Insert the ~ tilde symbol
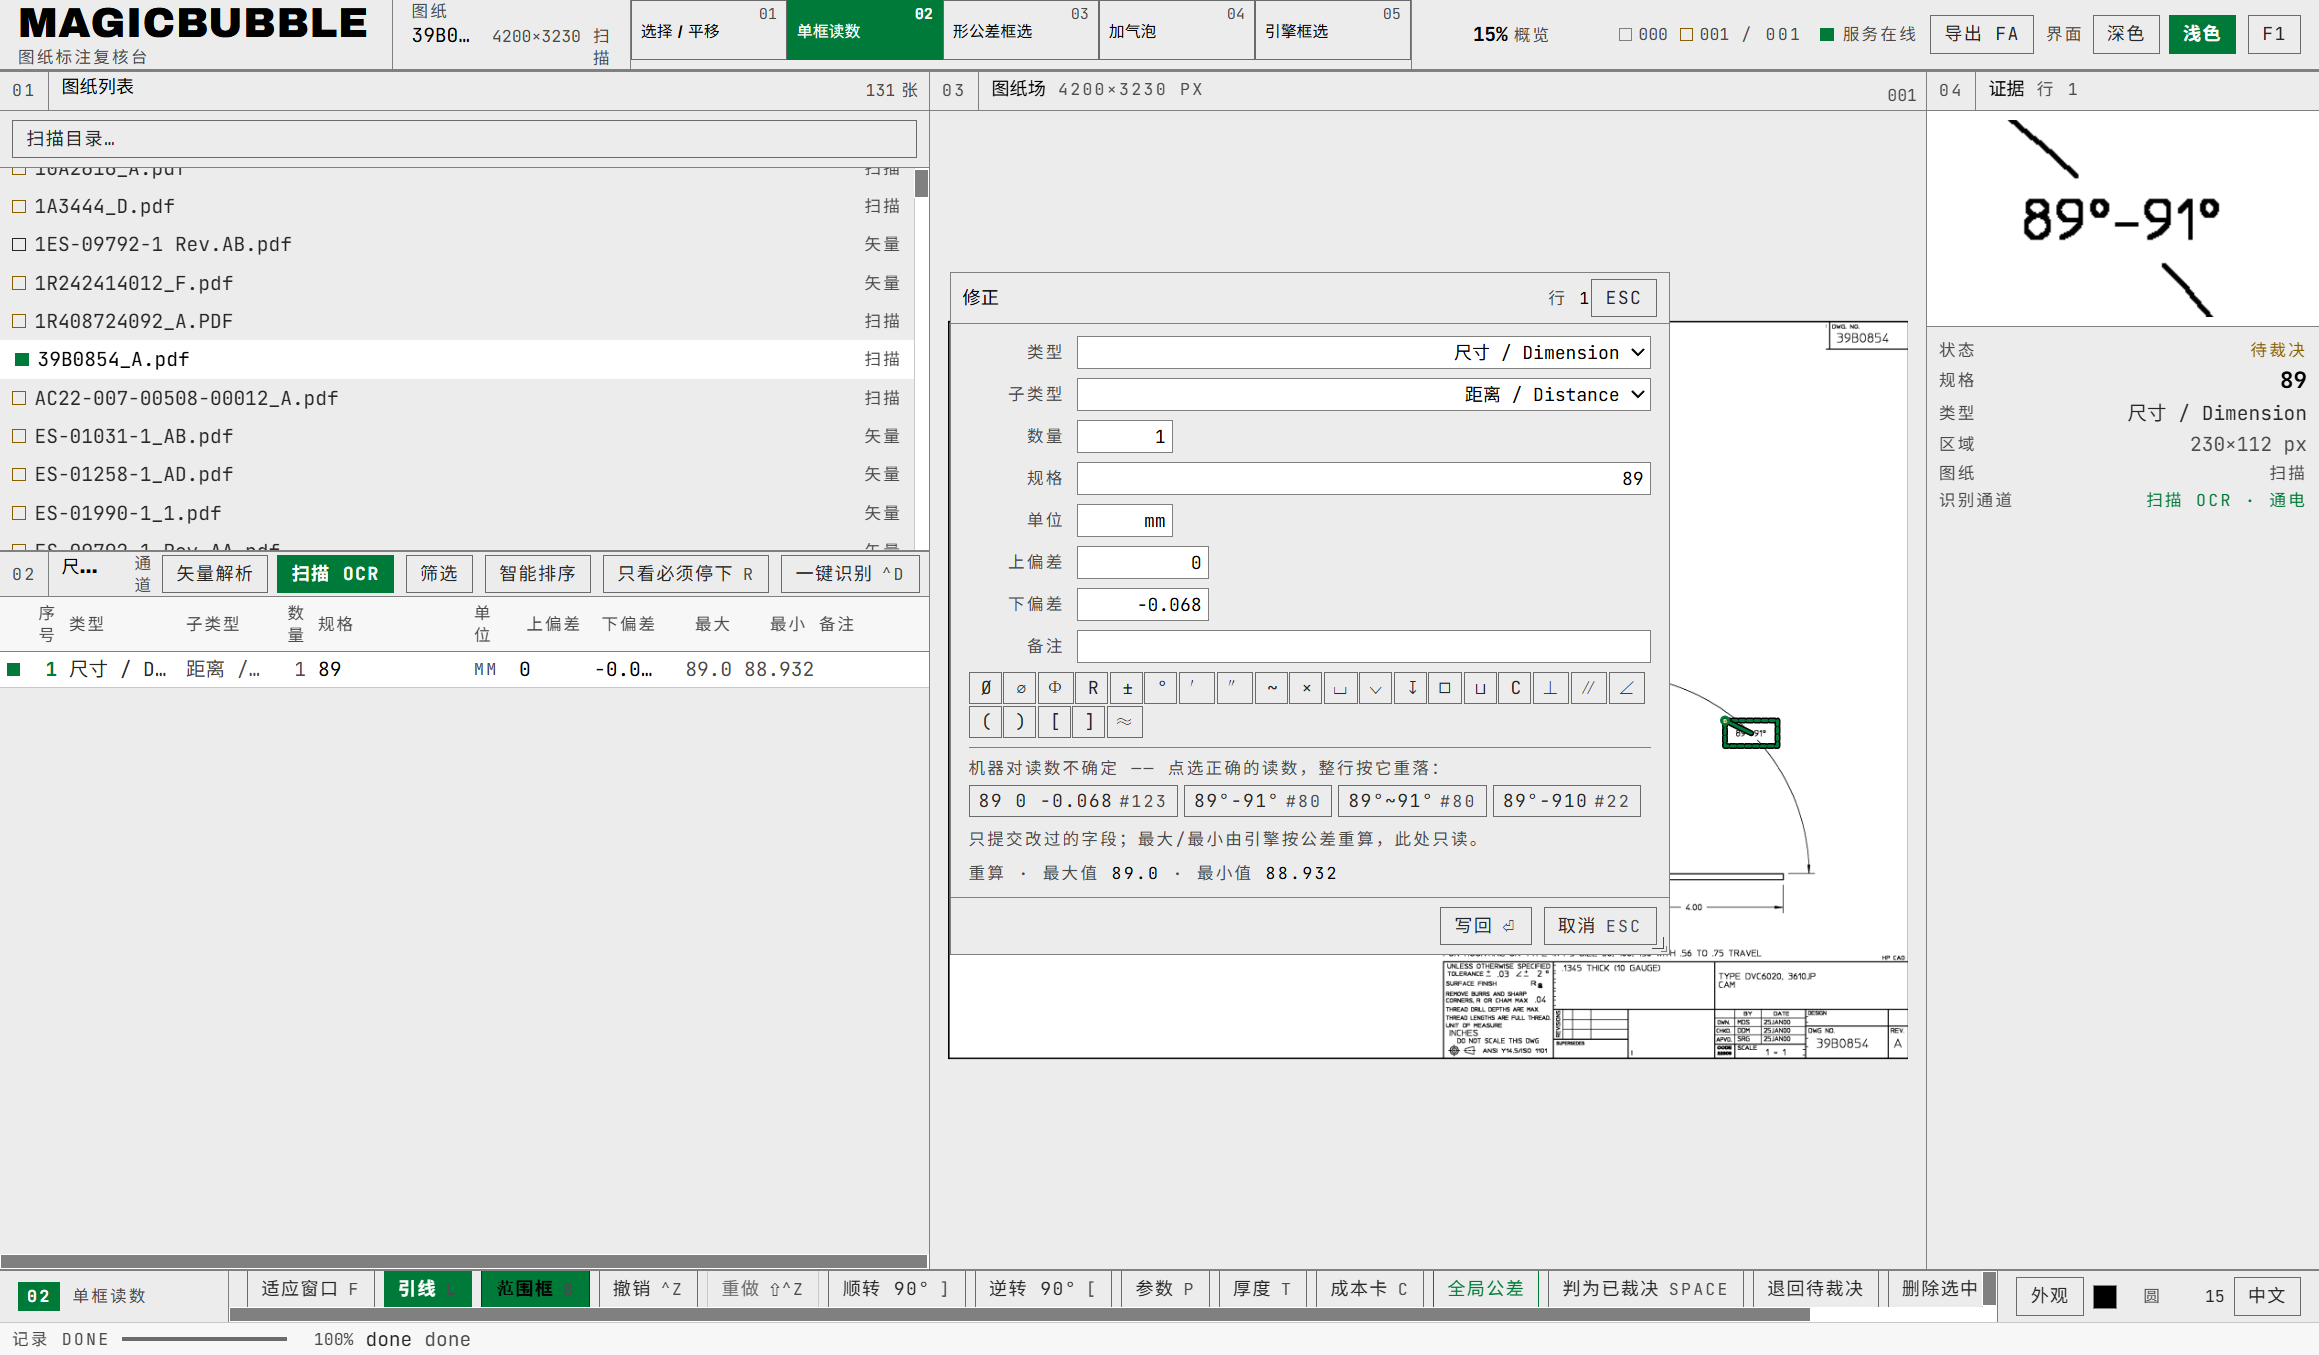 point(1272,688)
